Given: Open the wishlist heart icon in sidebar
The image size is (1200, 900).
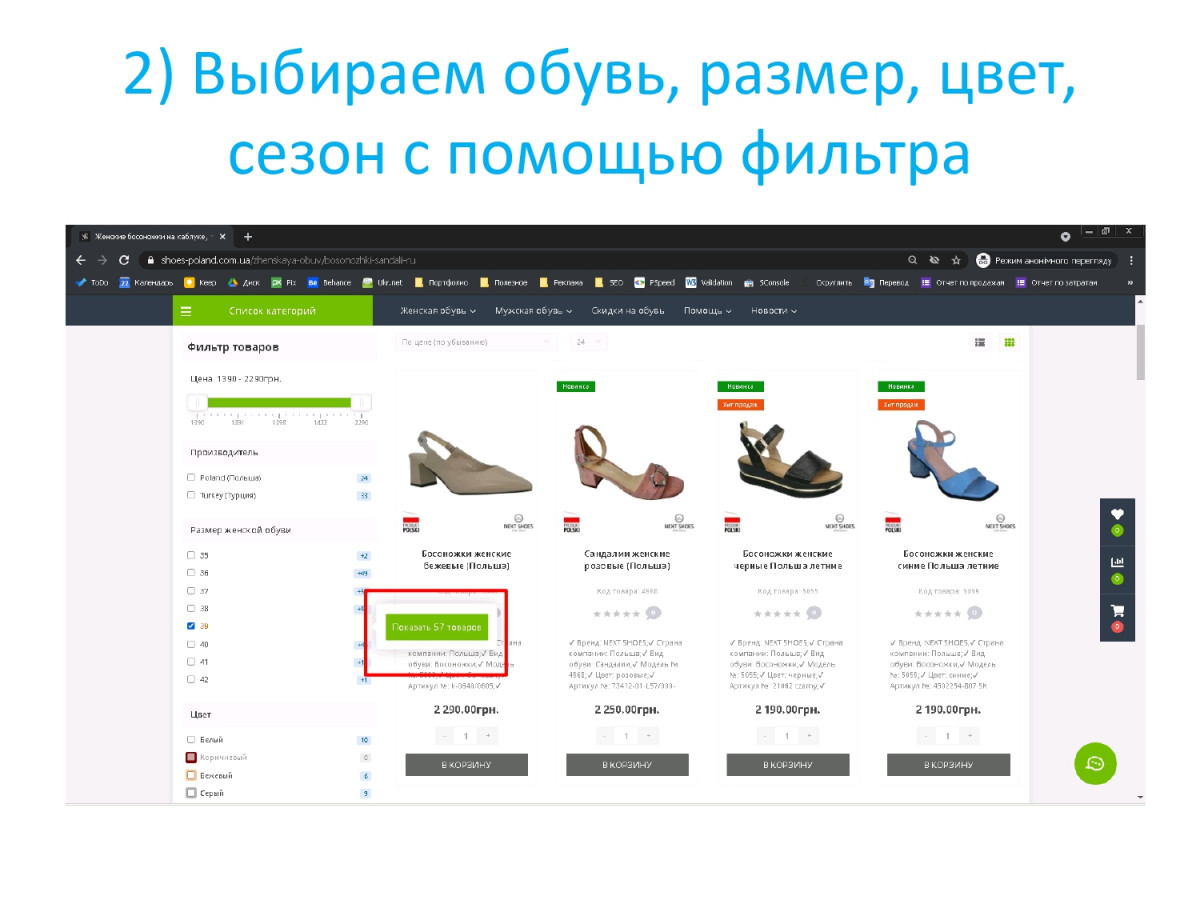Looking at the screenshot, I should [1117, 514].
